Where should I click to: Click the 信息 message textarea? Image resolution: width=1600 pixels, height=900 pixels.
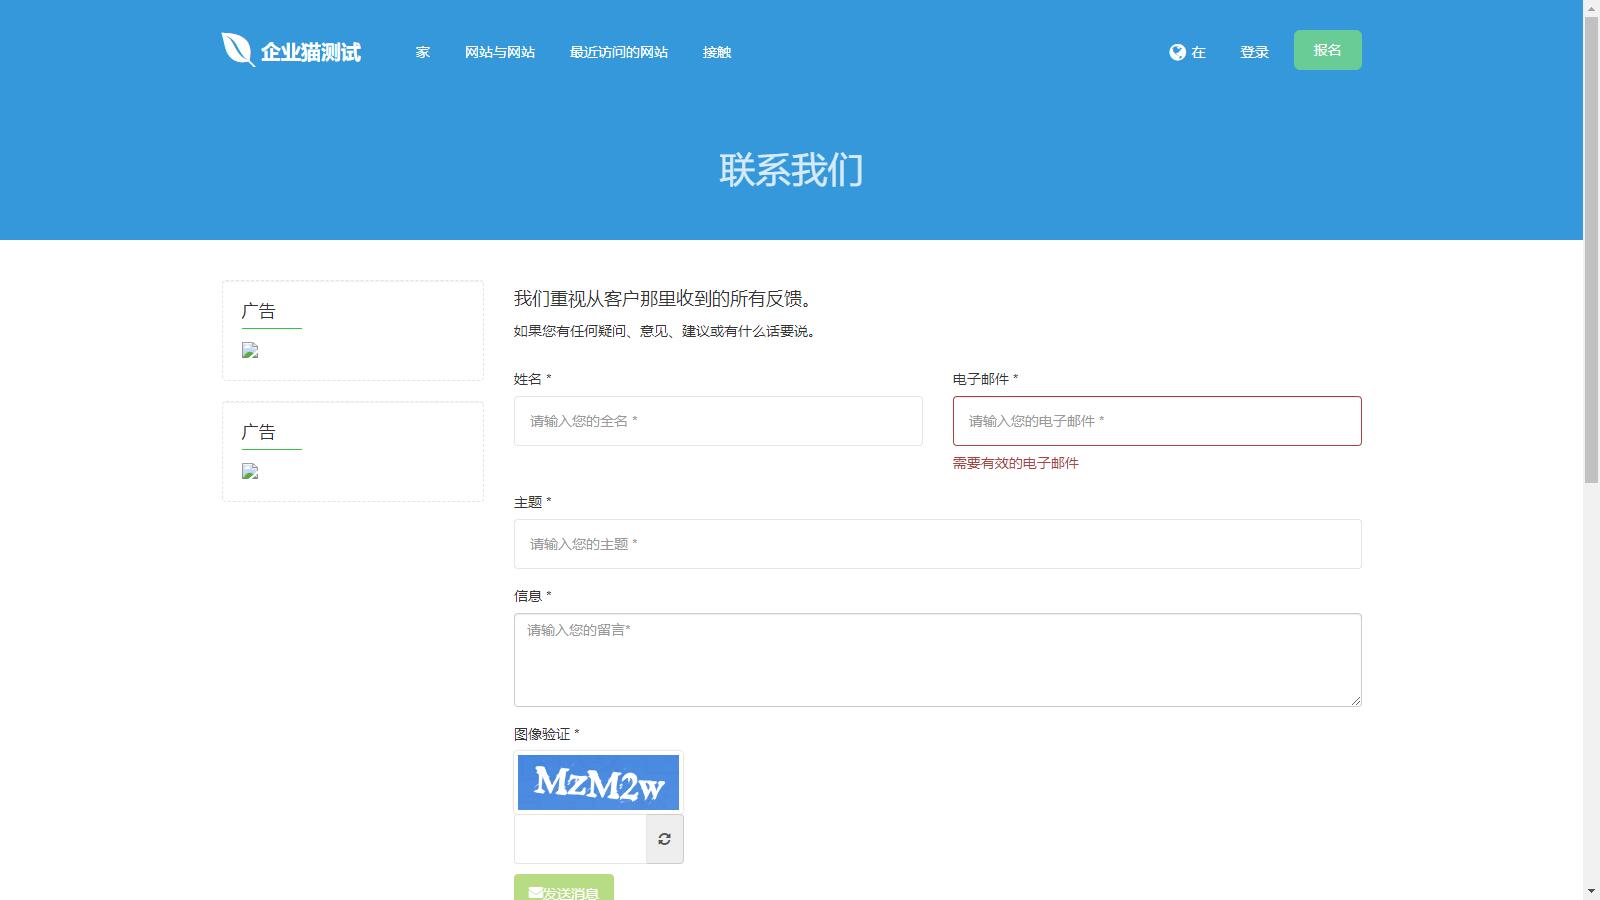(x=937, y=660)
